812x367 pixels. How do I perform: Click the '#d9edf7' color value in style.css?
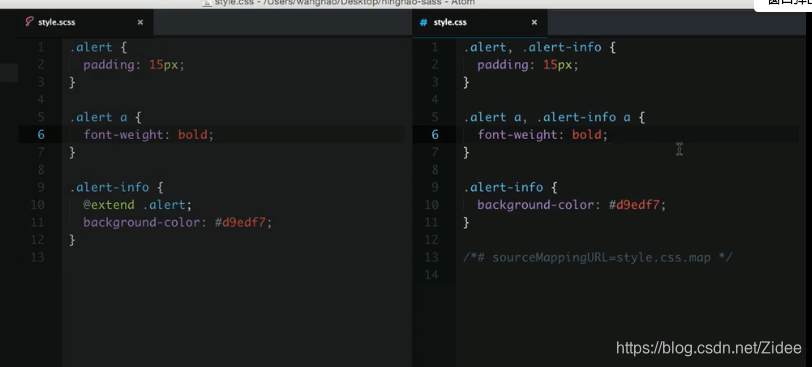[634, 205]
